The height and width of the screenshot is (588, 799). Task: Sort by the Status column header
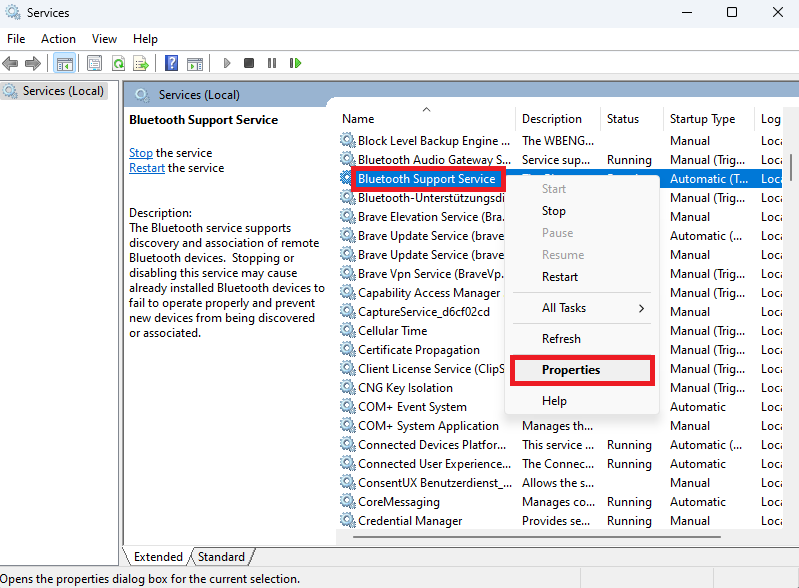pos(632,119)
